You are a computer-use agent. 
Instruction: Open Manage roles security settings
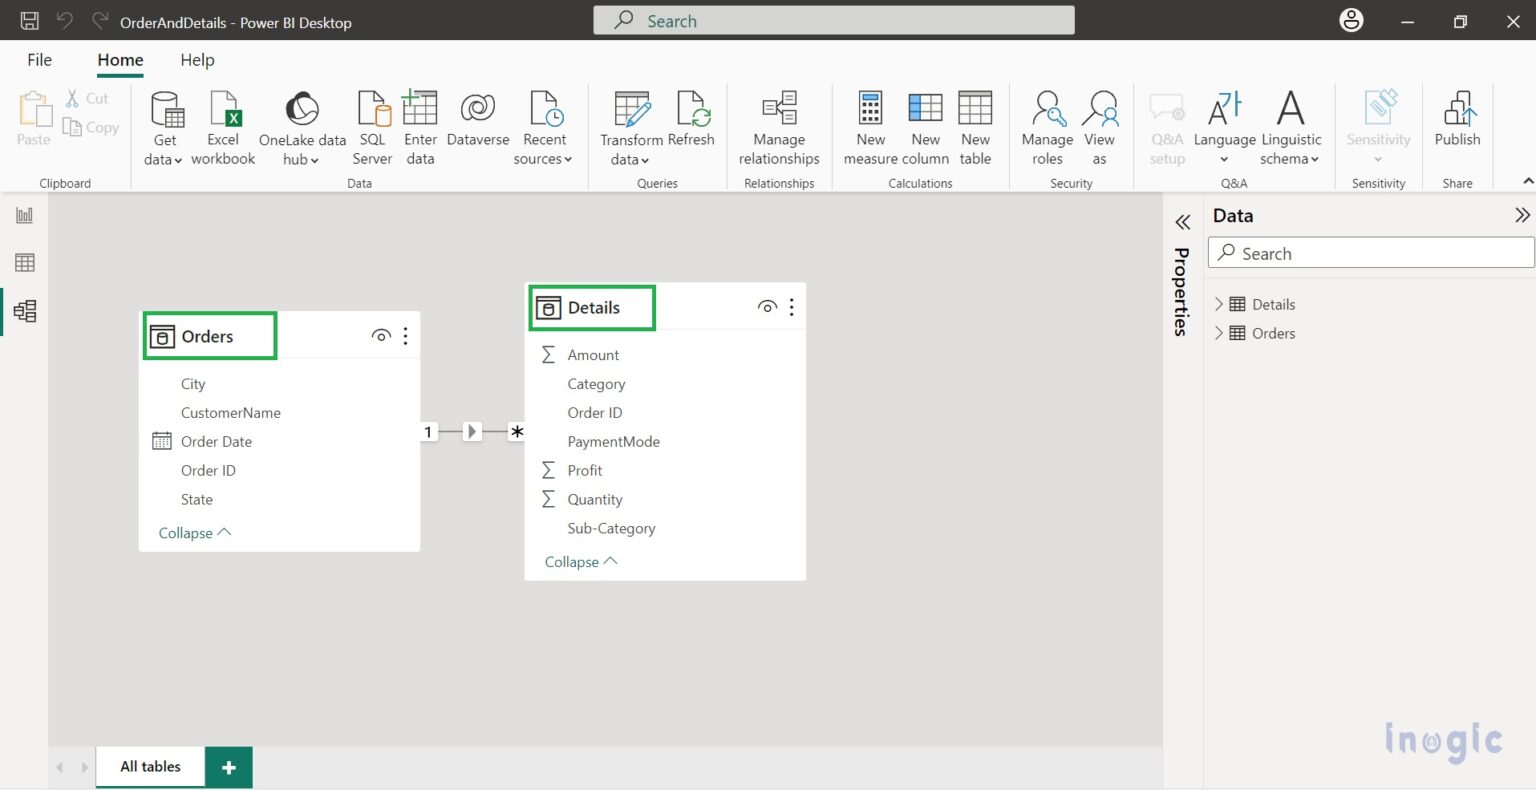pyautogui.click(x=1047, y=127)
